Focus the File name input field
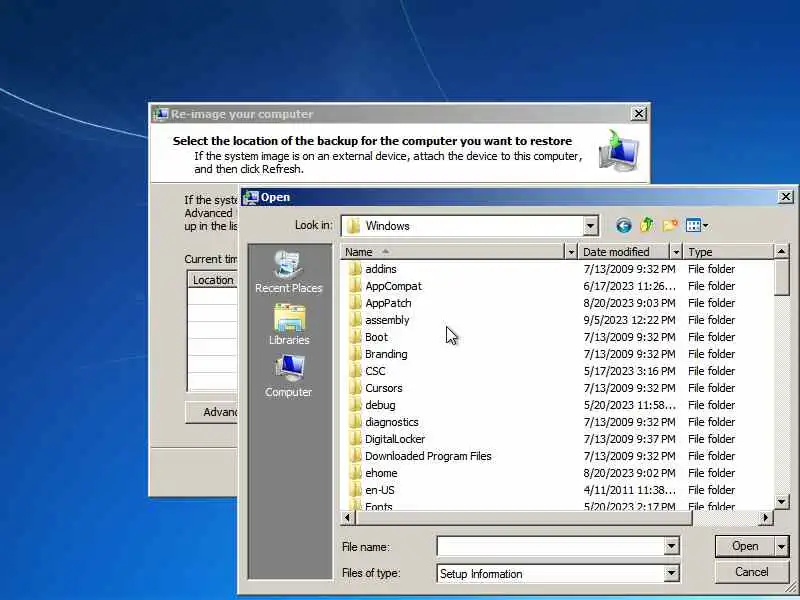Screen dimensions: 800x600 coord(551,546)
